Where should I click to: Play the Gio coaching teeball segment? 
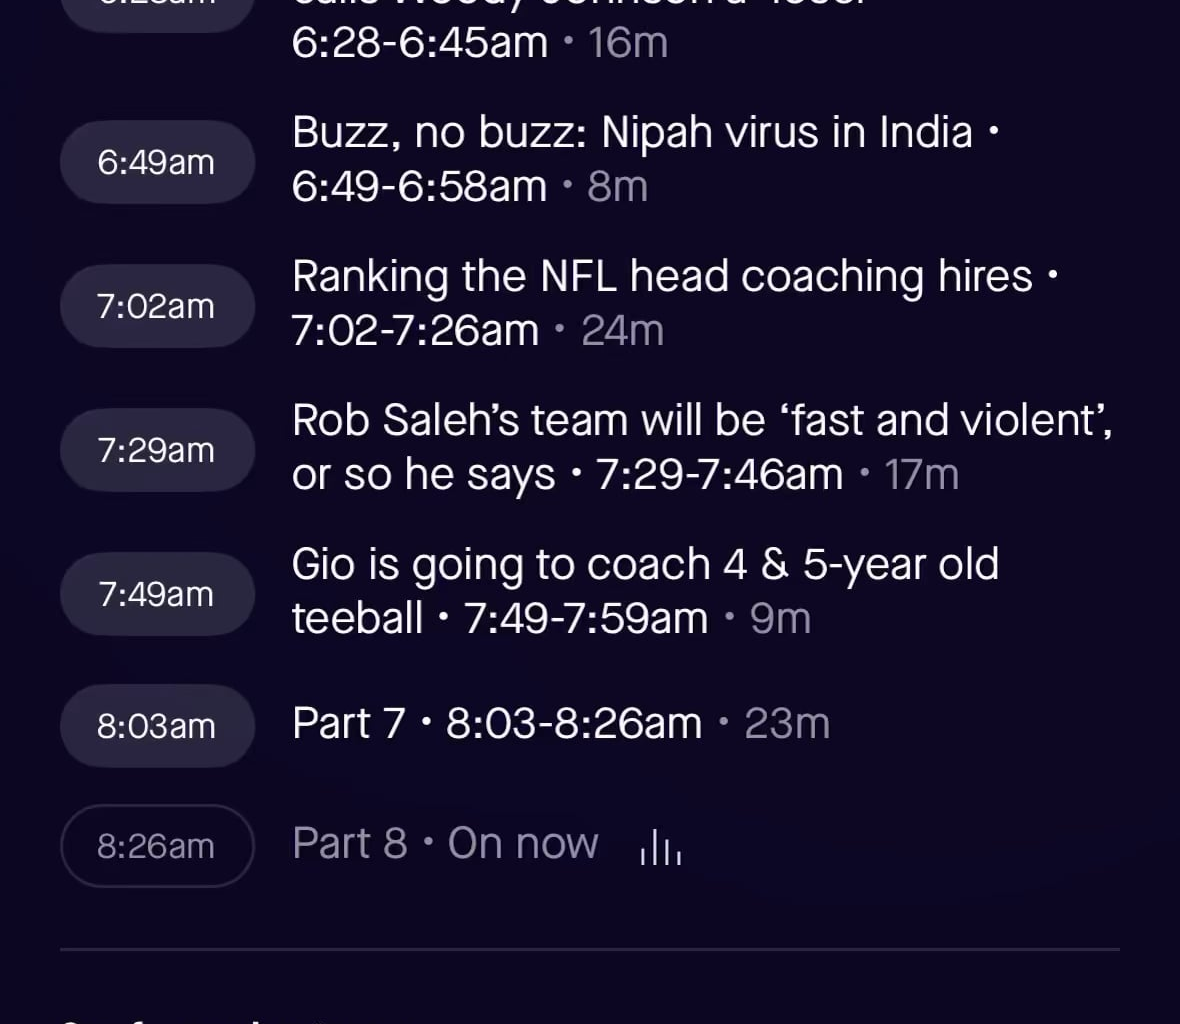pos(645,565)
